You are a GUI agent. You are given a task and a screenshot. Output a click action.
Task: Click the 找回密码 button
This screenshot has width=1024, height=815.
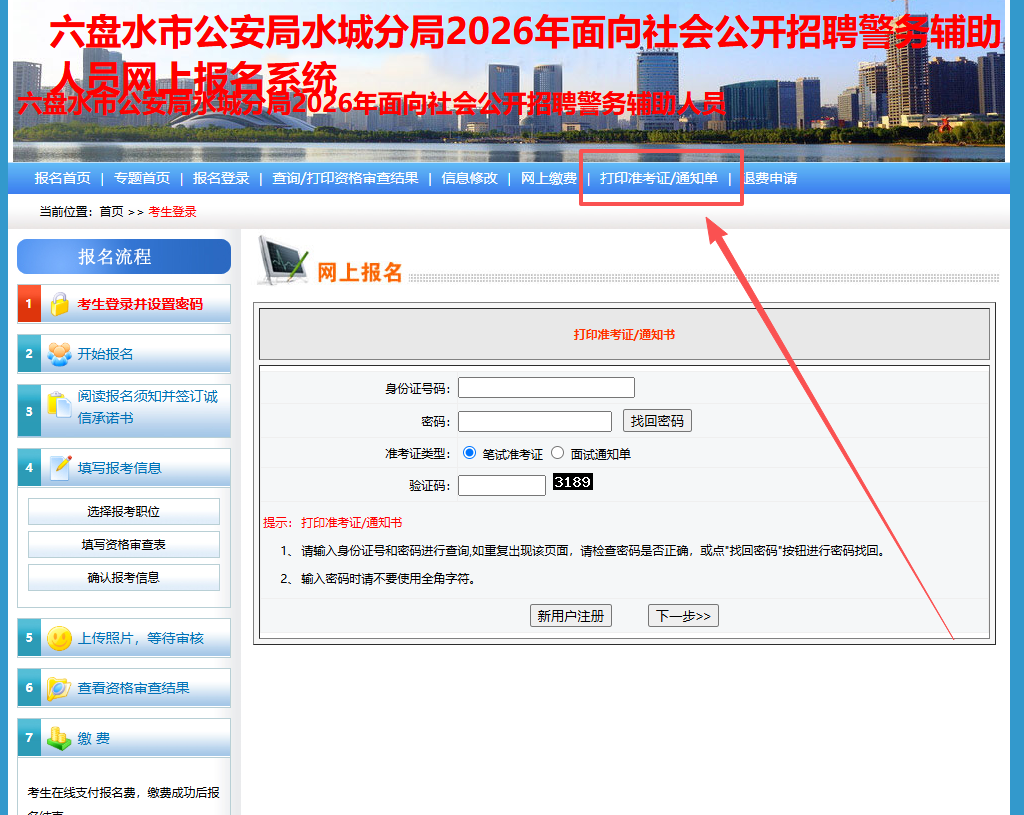coord(657,421)
